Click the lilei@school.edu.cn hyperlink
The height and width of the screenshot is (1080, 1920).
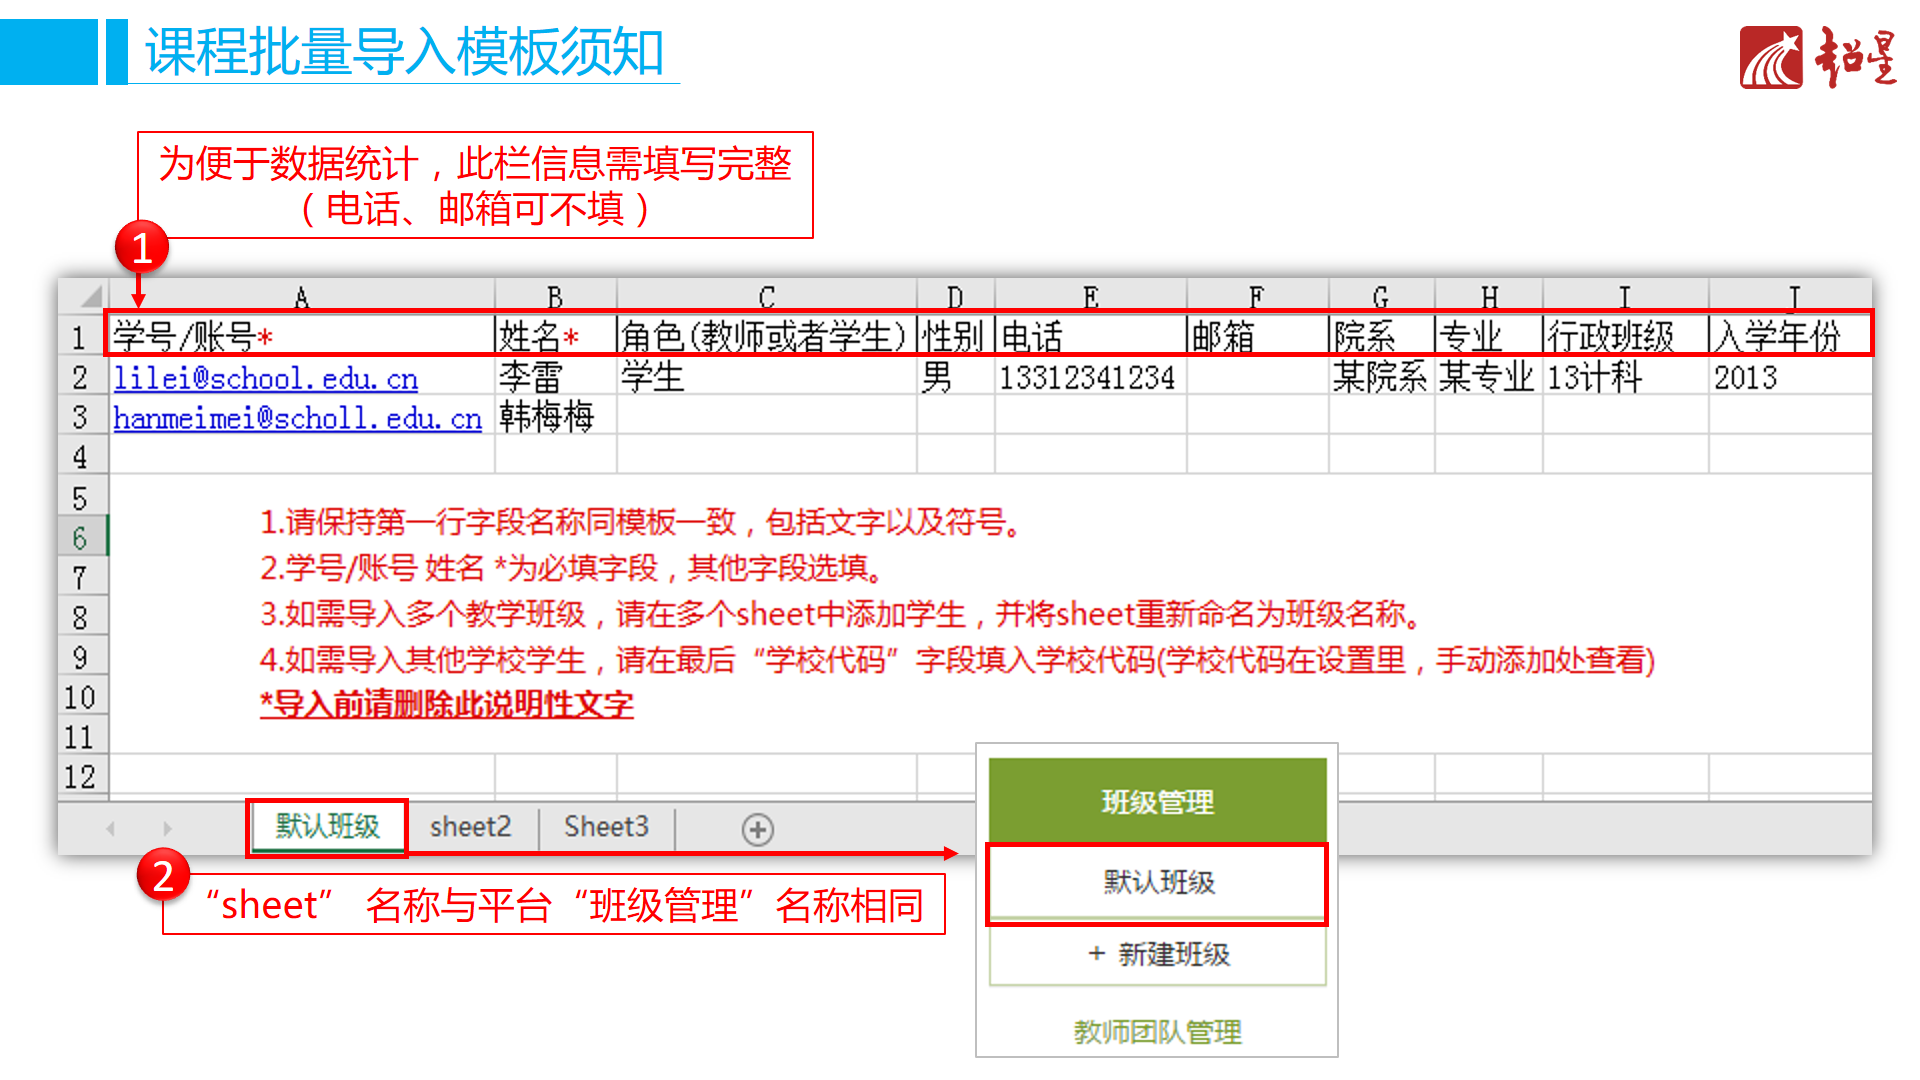[x=266, y=378]
